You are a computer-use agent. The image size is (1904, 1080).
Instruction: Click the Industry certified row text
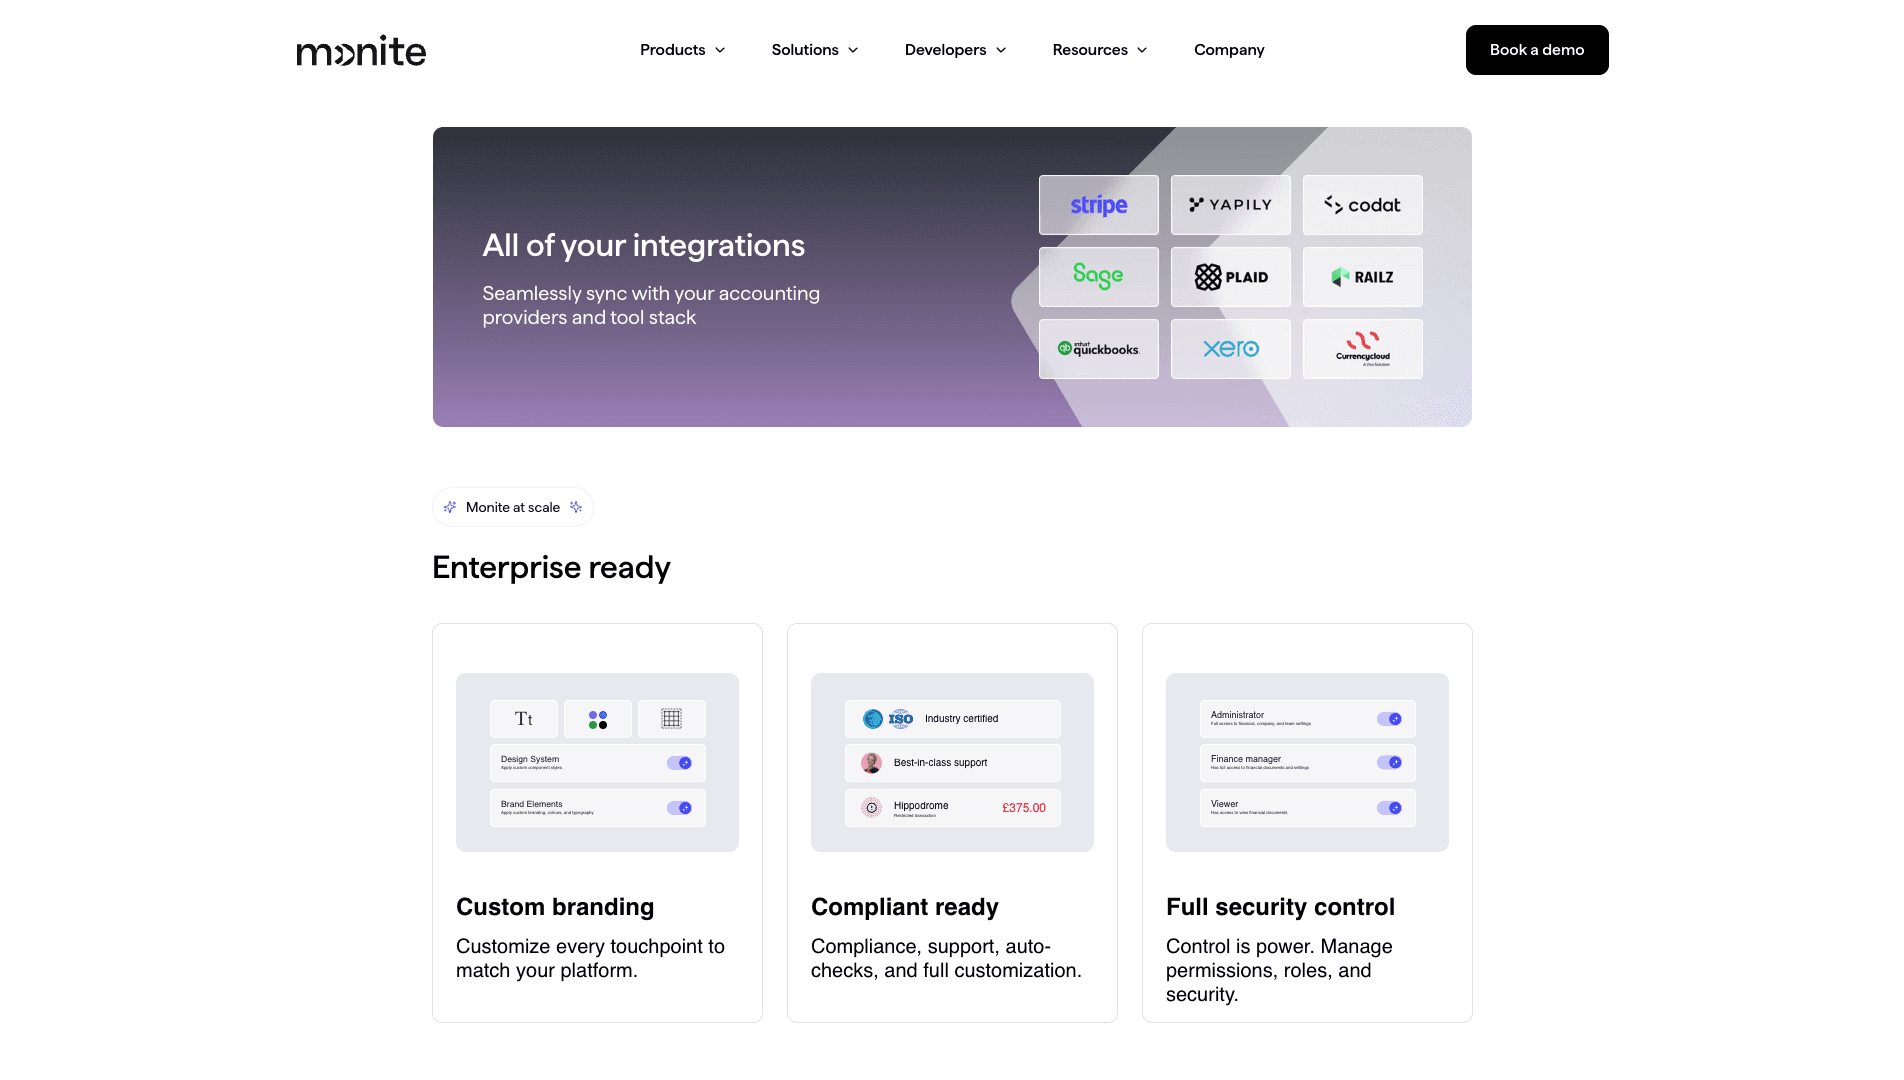[961, 719]
